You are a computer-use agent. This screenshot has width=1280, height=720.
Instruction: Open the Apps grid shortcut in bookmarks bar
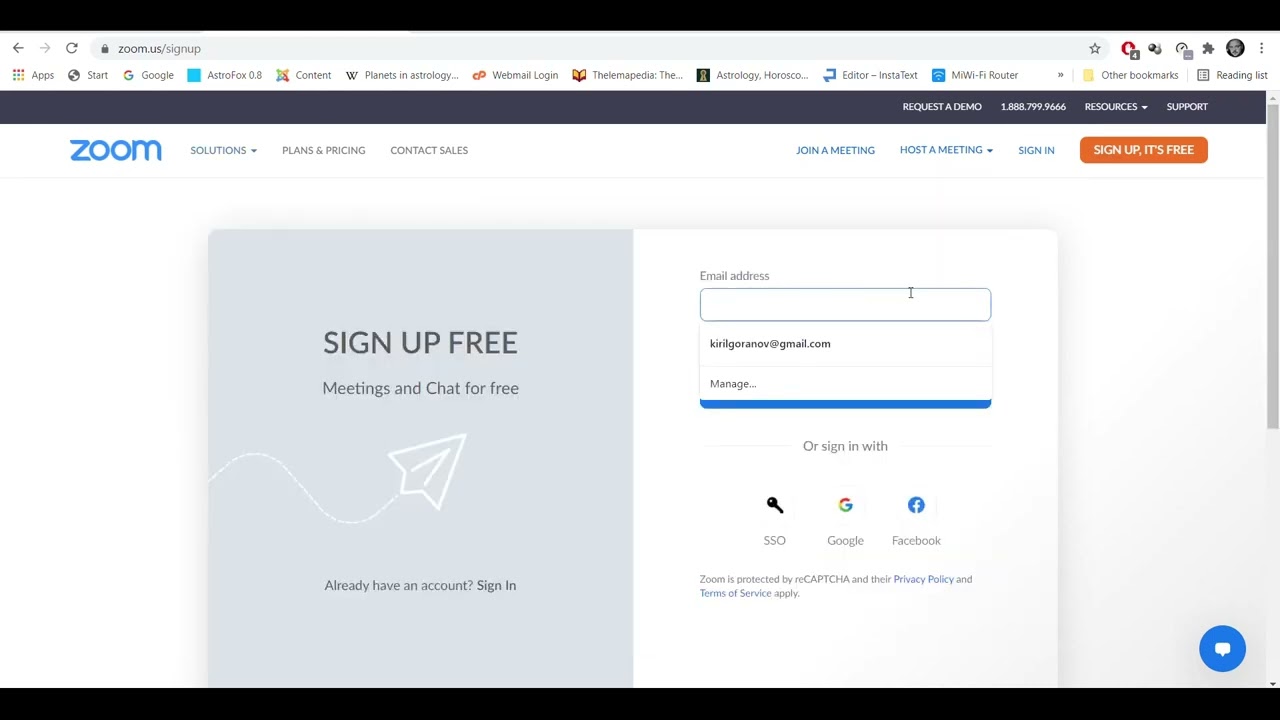pos(33,75)
